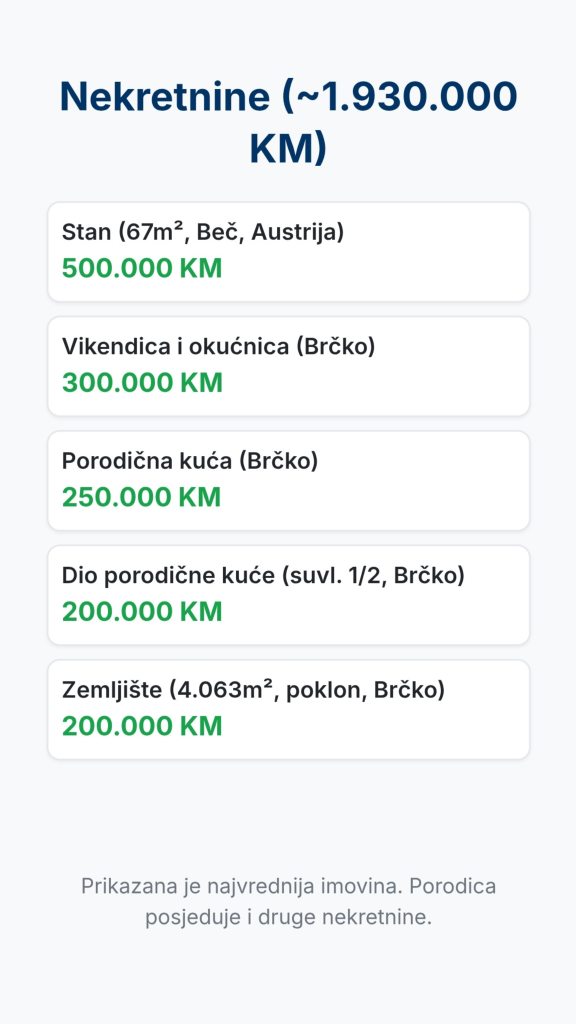Click the Vikendica i okućnica (Brčko) label
576x1024 pixels.
[219, 346]
